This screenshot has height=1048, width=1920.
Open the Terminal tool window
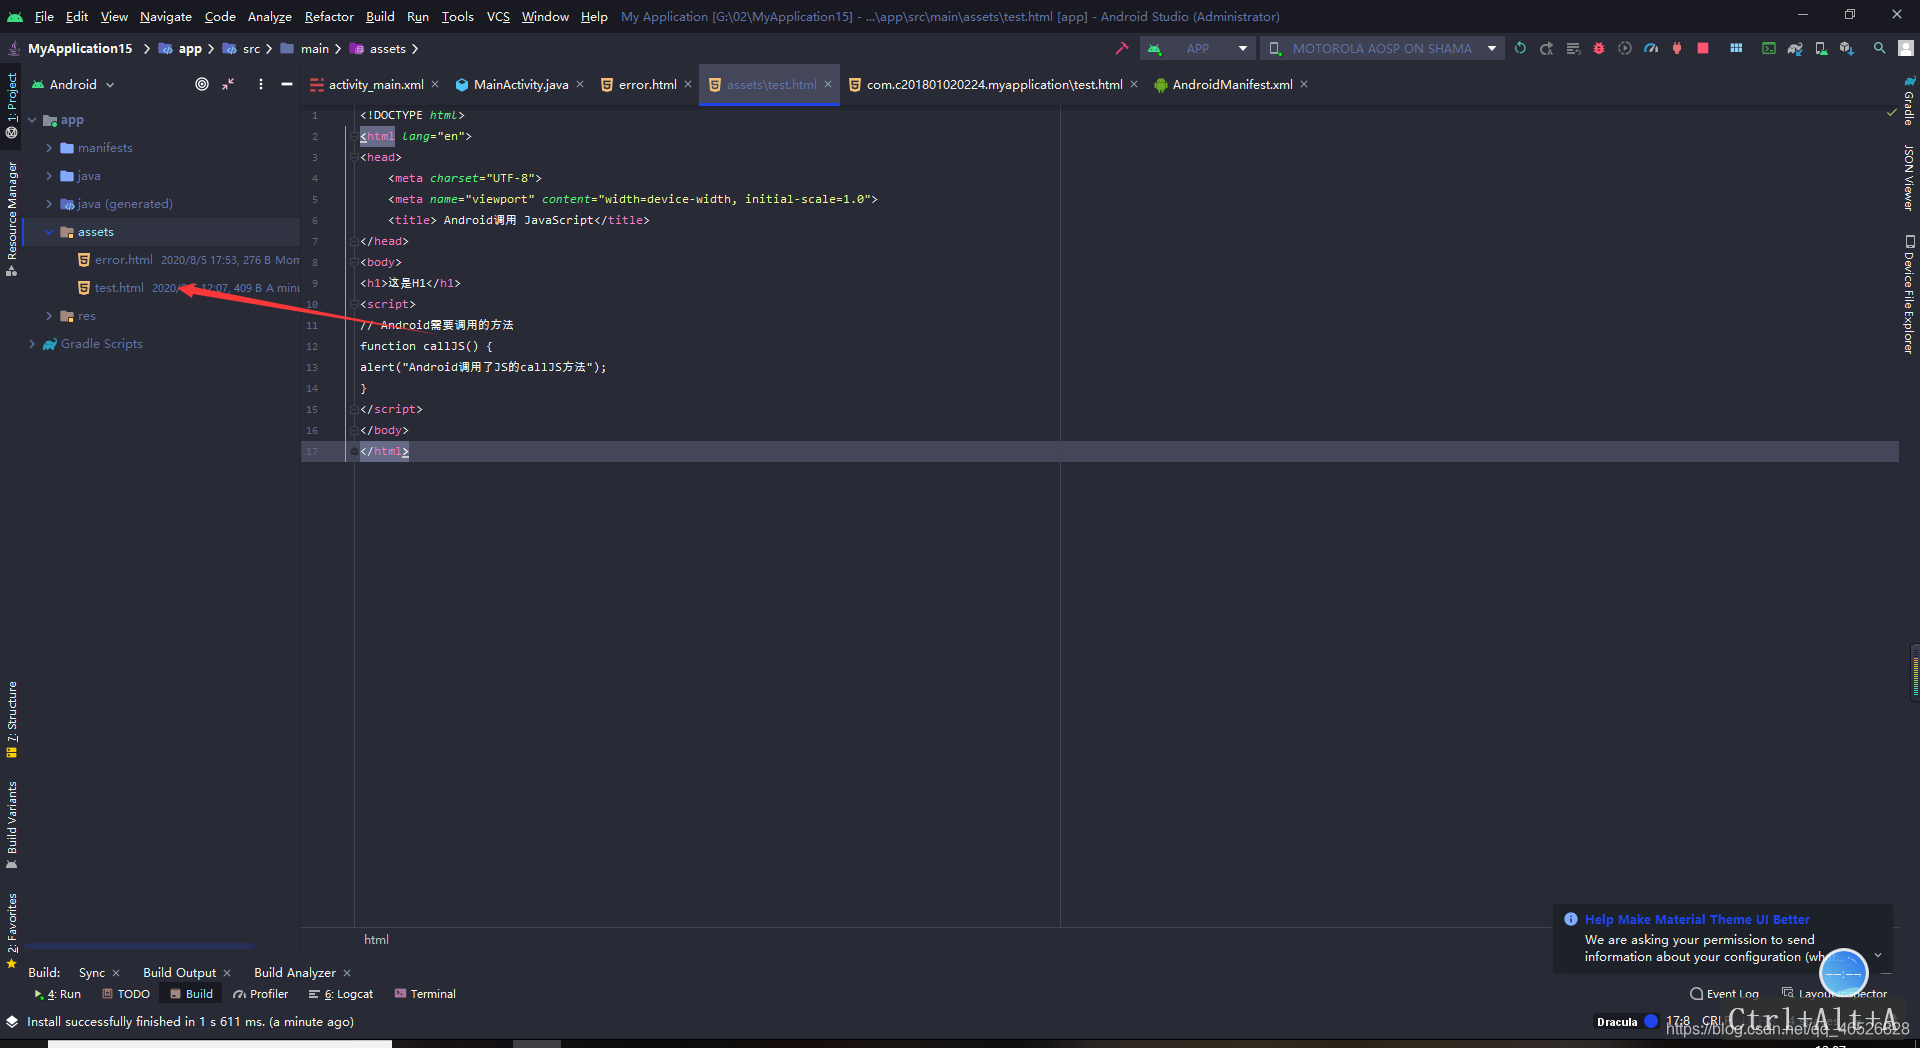425,994
